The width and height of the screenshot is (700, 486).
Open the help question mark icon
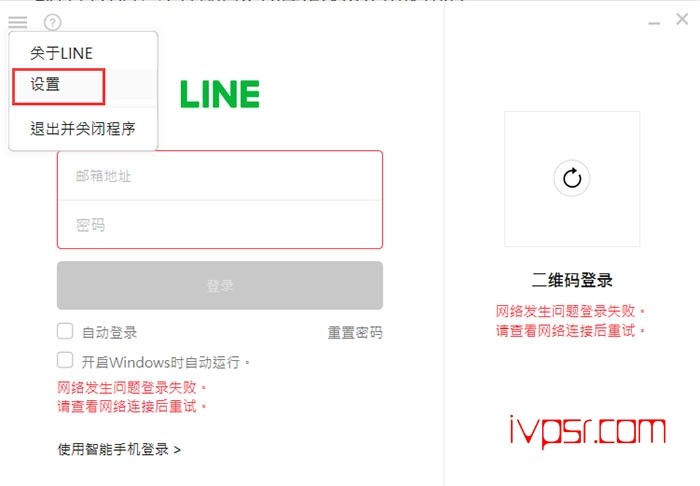click(53, 22)
